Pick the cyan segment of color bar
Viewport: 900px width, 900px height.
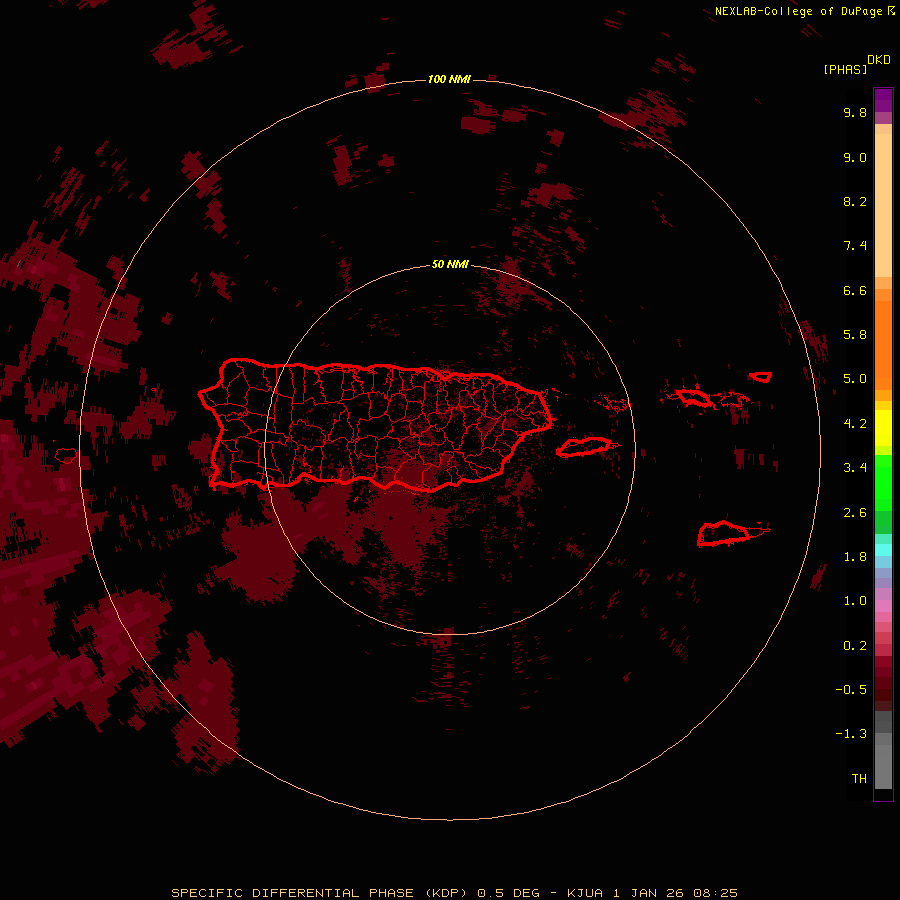[883, 549]
